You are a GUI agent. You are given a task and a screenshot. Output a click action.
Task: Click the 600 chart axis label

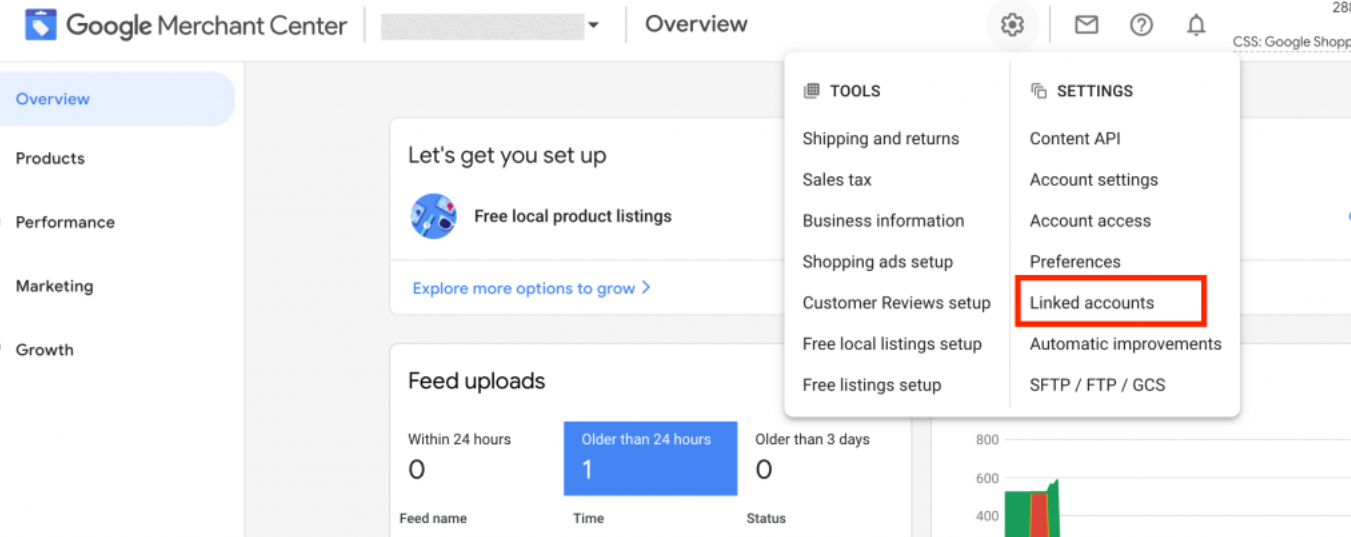point(987,478)
